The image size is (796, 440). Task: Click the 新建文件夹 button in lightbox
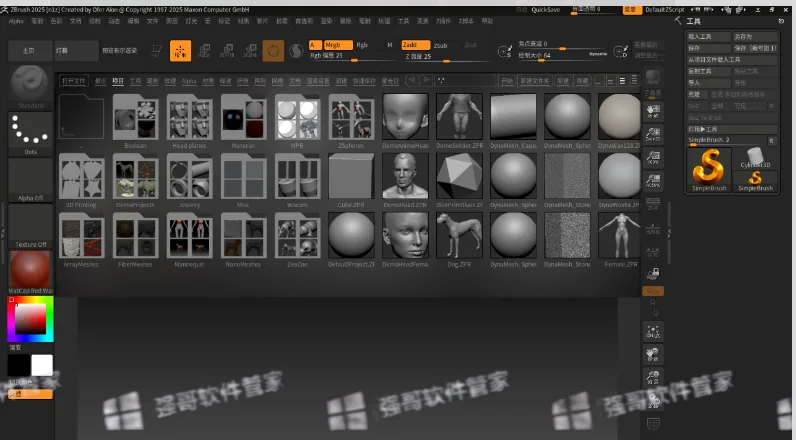coord(535,81)
